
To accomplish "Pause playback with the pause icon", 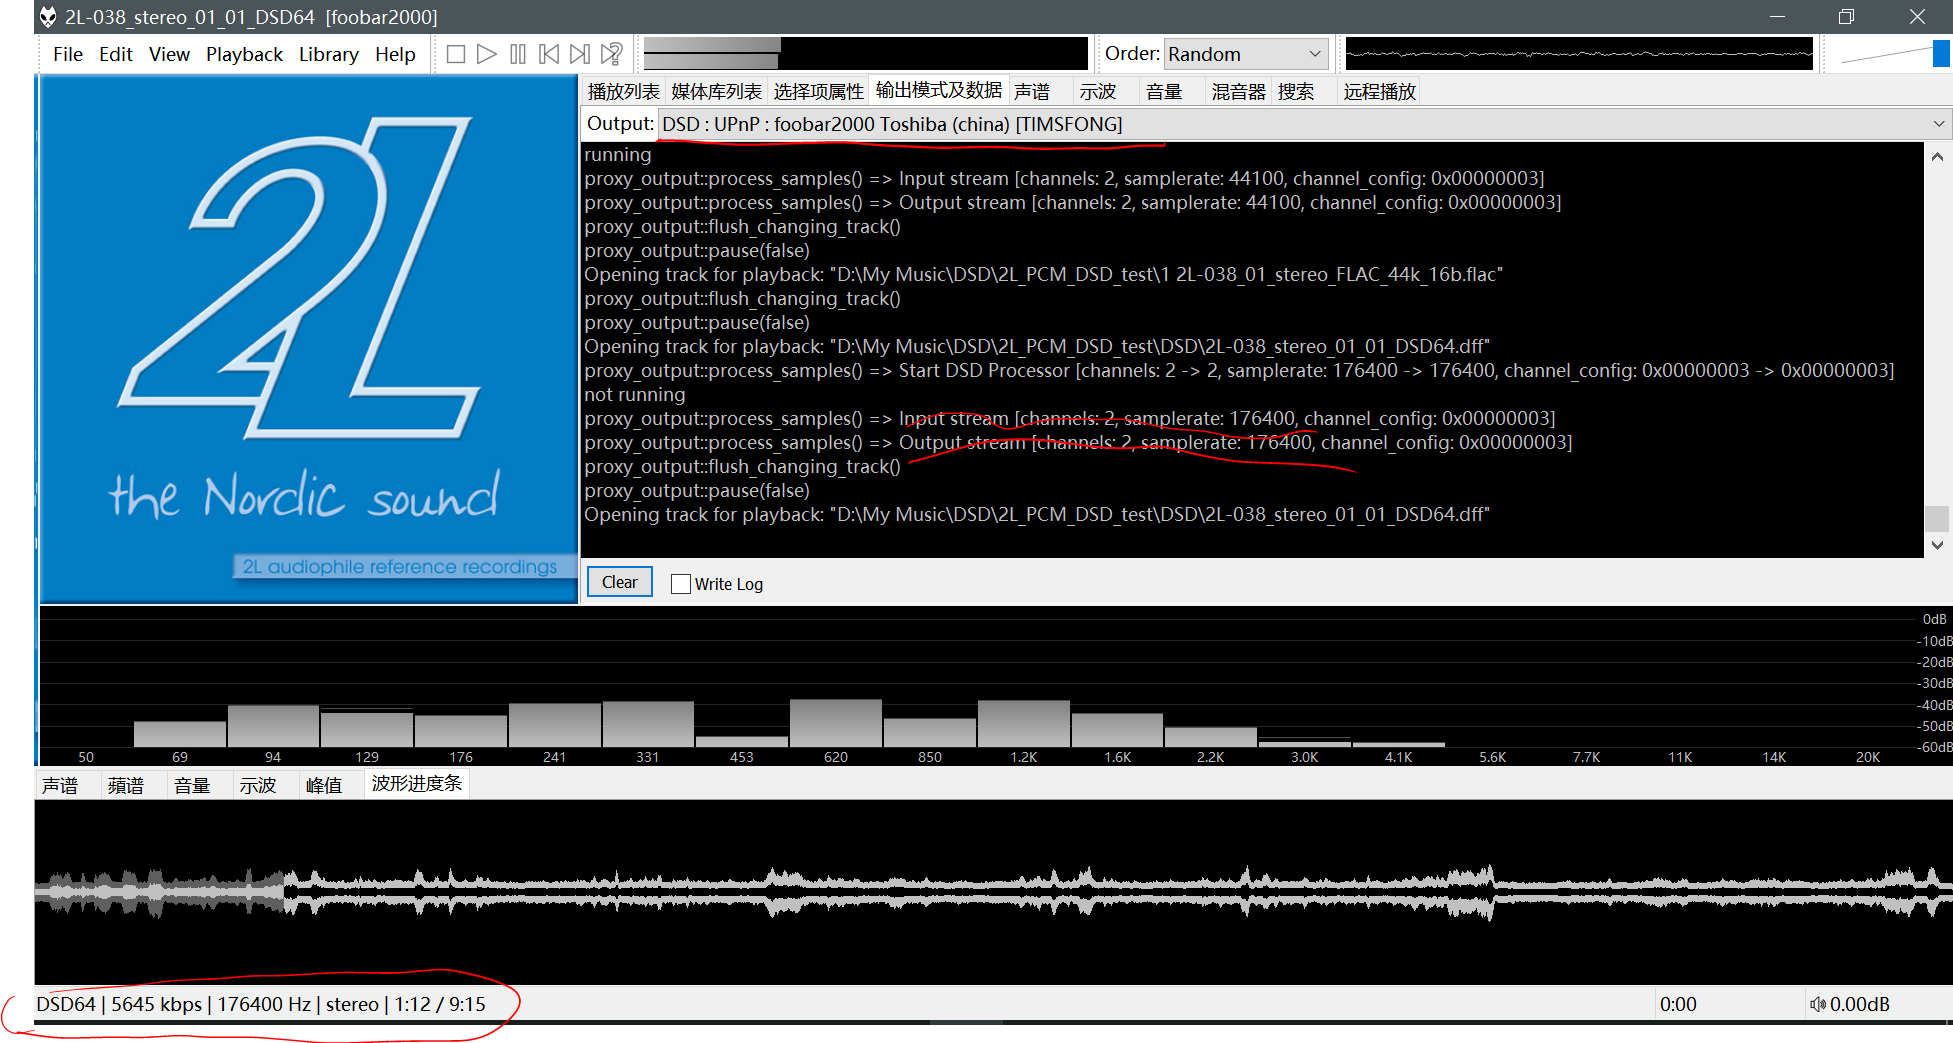I will pyautogui.click(x=518, y=54).
